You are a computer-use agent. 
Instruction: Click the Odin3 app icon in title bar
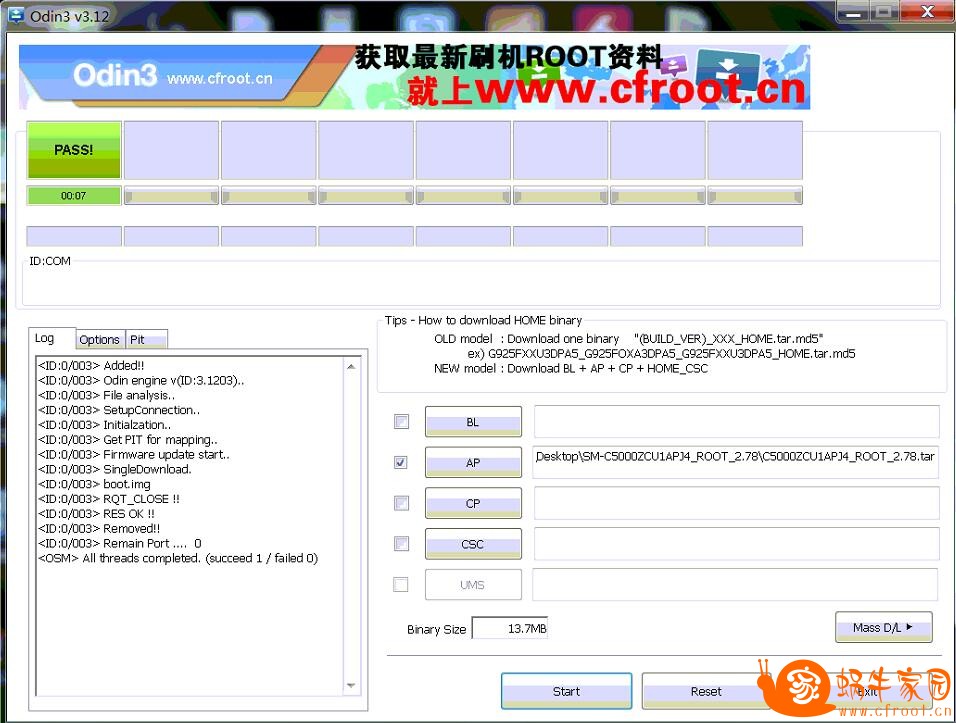[x=15, y=15]
